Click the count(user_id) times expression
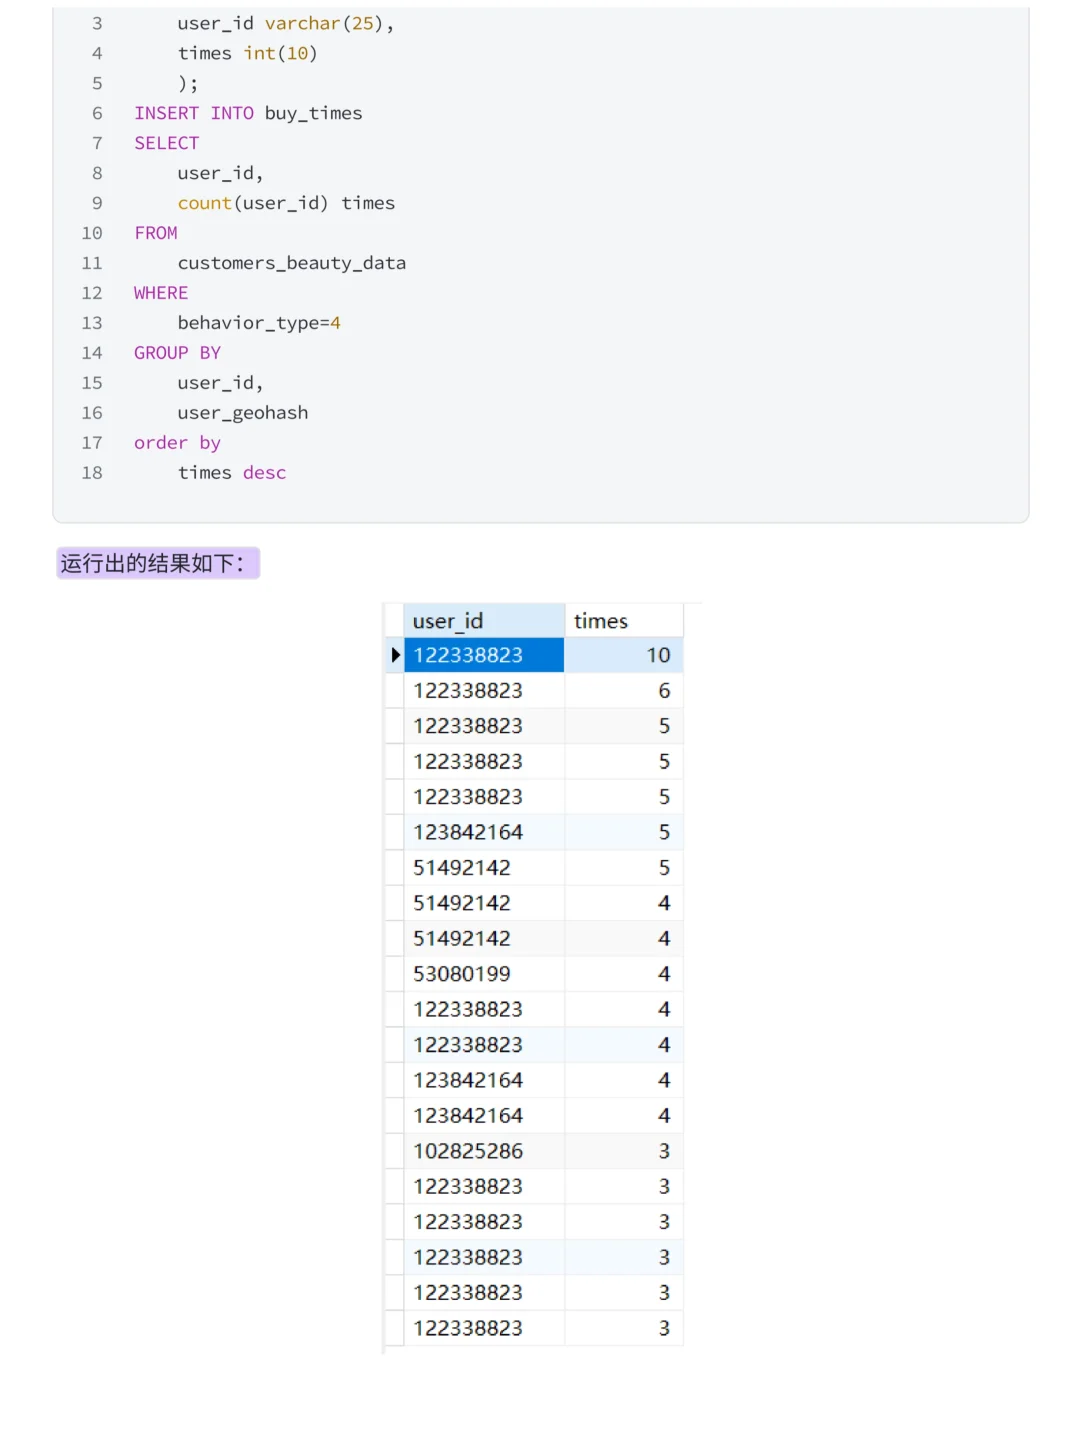 click(286, 203)
